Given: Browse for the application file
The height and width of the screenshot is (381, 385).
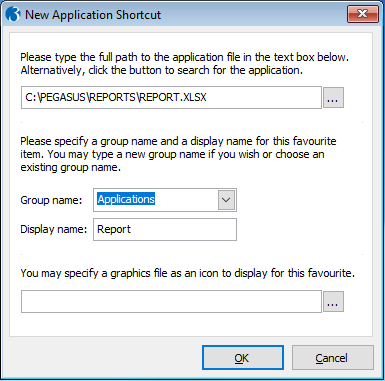Looking at the screenshot, I should [x=333, y=97].
